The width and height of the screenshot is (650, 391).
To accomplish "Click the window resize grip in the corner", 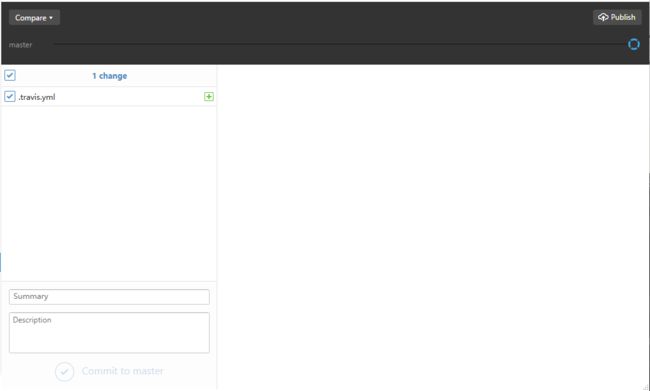I will point(644,387).
